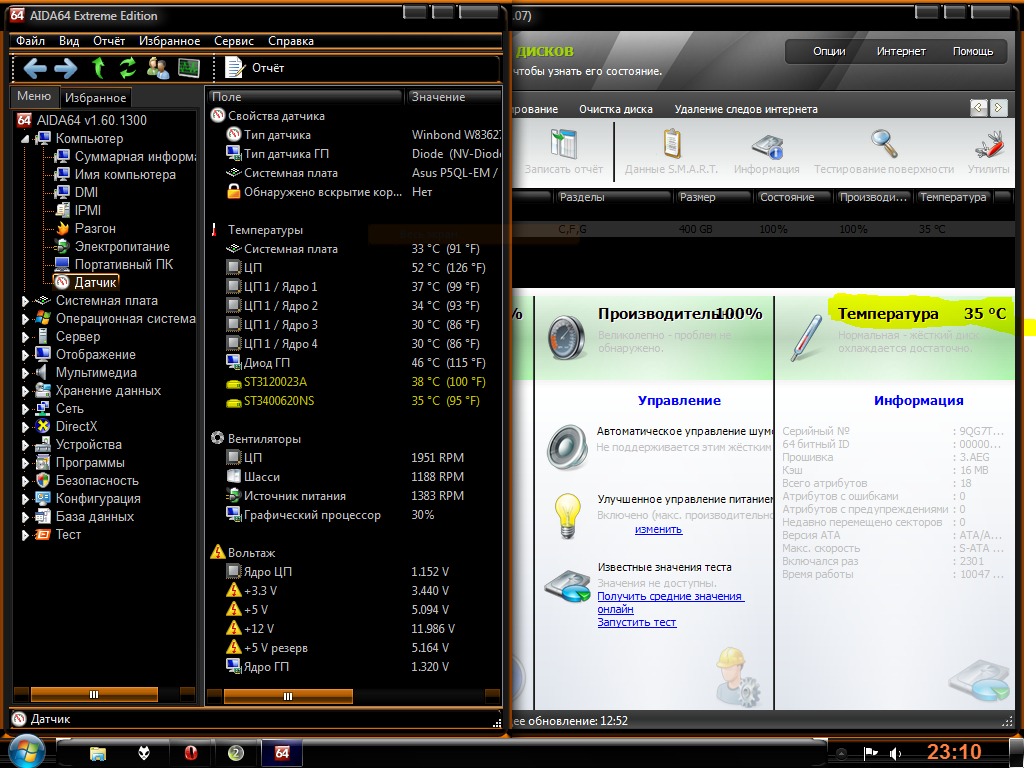Select the Диод ГП temperature row
Image resolution: width=1036 pixels, height=768 pixels.
(354, 363)
